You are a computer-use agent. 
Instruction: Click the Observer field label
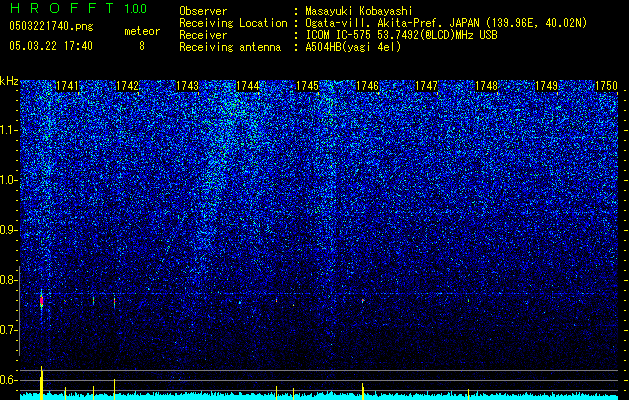203,11
